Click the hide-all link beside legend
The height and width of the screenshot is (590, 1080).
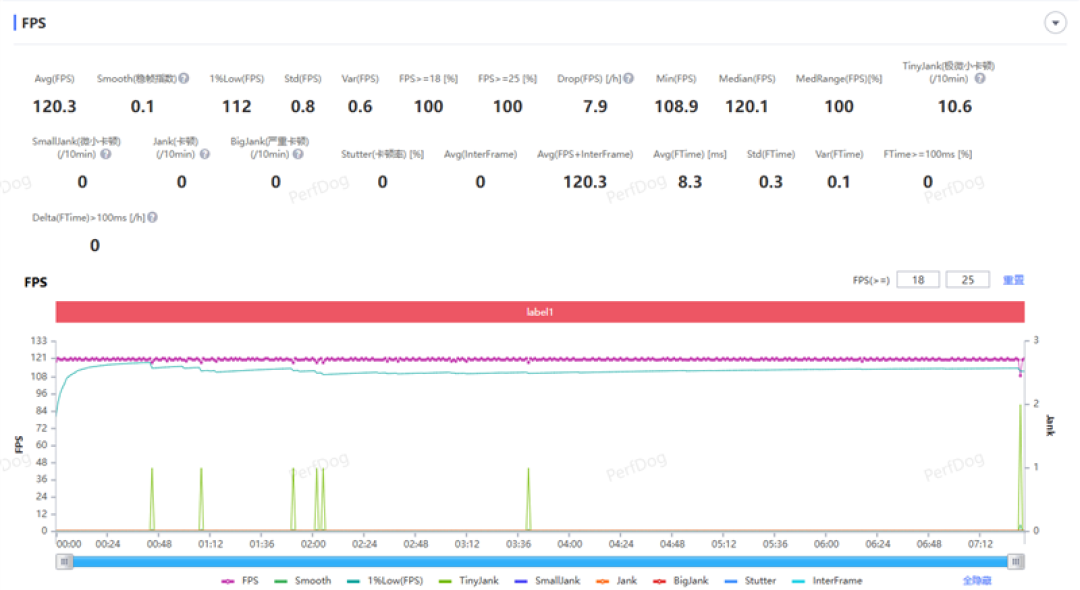click(x=977, y=581)
